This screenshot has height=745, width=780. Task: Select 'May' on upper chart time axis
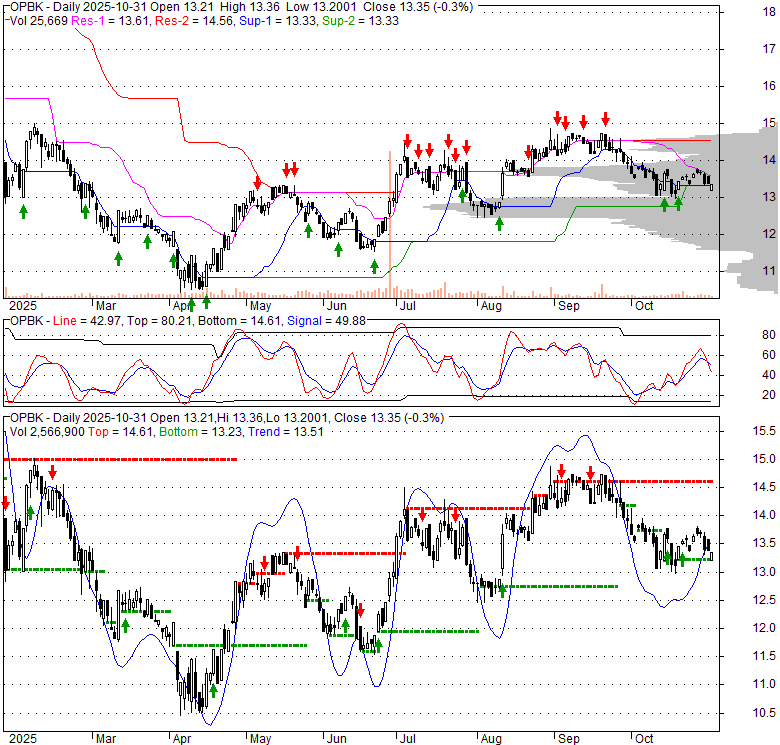pyautogui.click(x=260, y=306)
